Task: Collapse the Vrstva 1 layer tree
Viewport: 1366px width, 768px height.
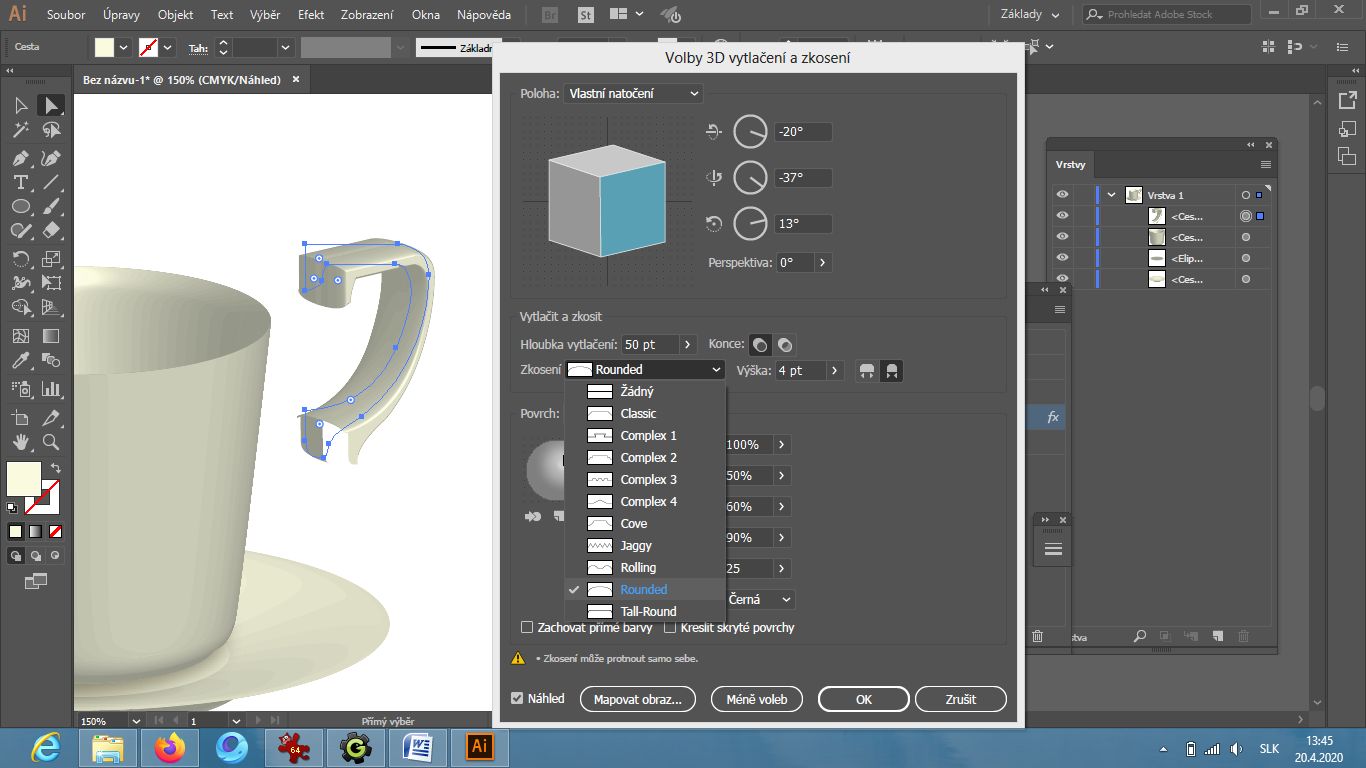Action: [x=1112, y=195]
